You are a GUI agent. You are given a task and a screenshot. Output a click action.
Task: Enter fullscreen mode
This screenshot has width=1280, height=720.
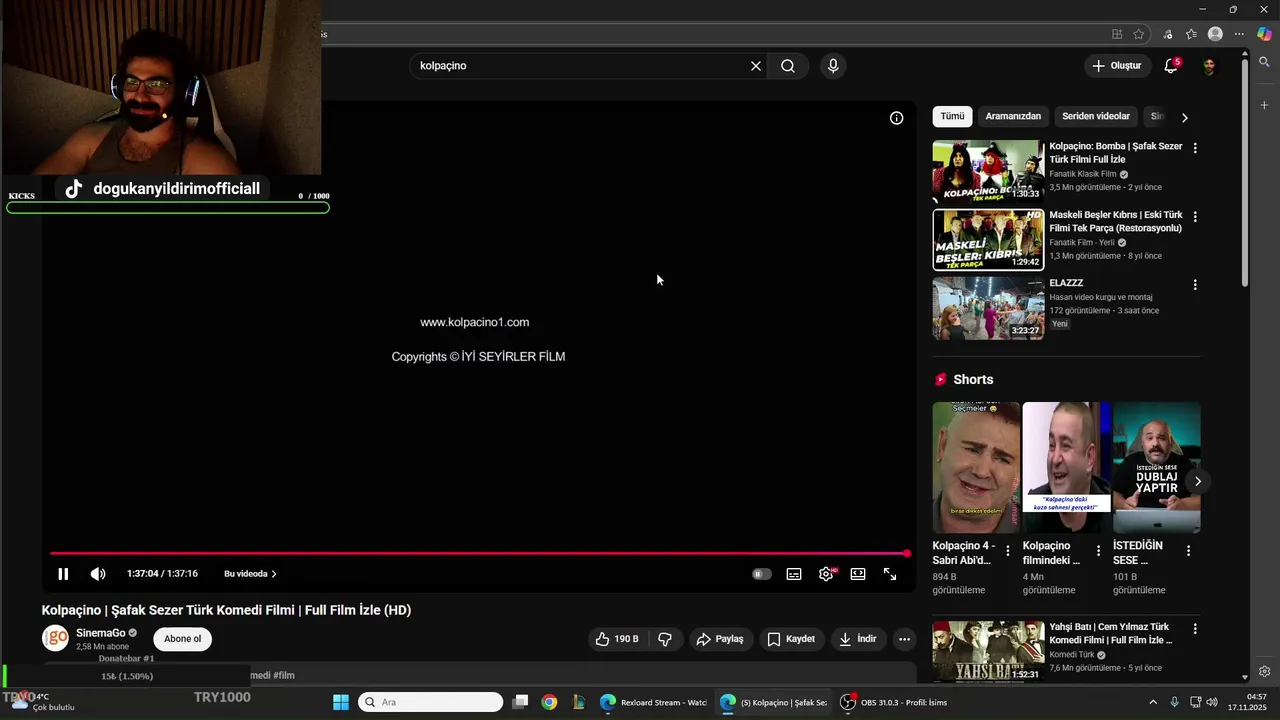[890, 574]
